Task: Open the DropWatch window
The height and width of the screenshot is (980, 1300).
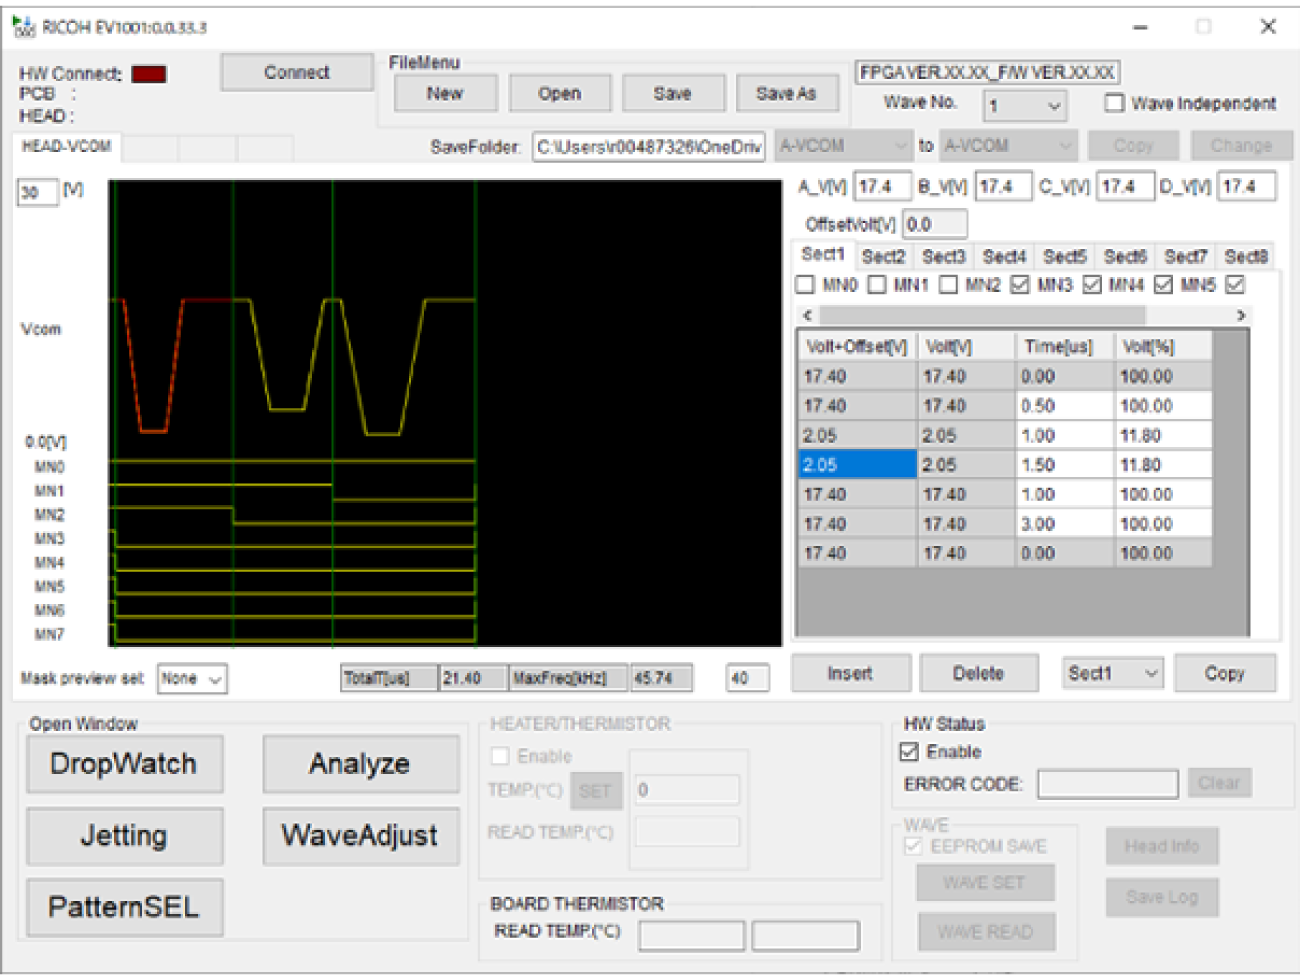Action: 124,764
